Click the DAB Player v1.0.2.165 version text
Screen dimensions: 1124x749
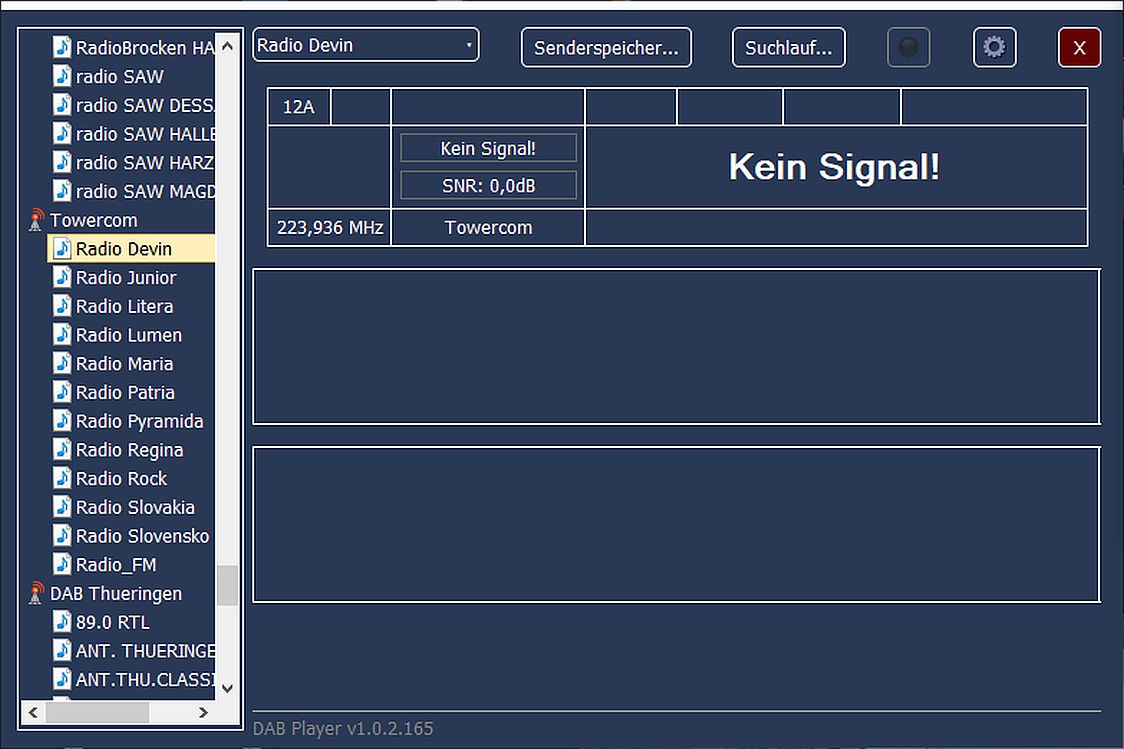pos(343,728)
